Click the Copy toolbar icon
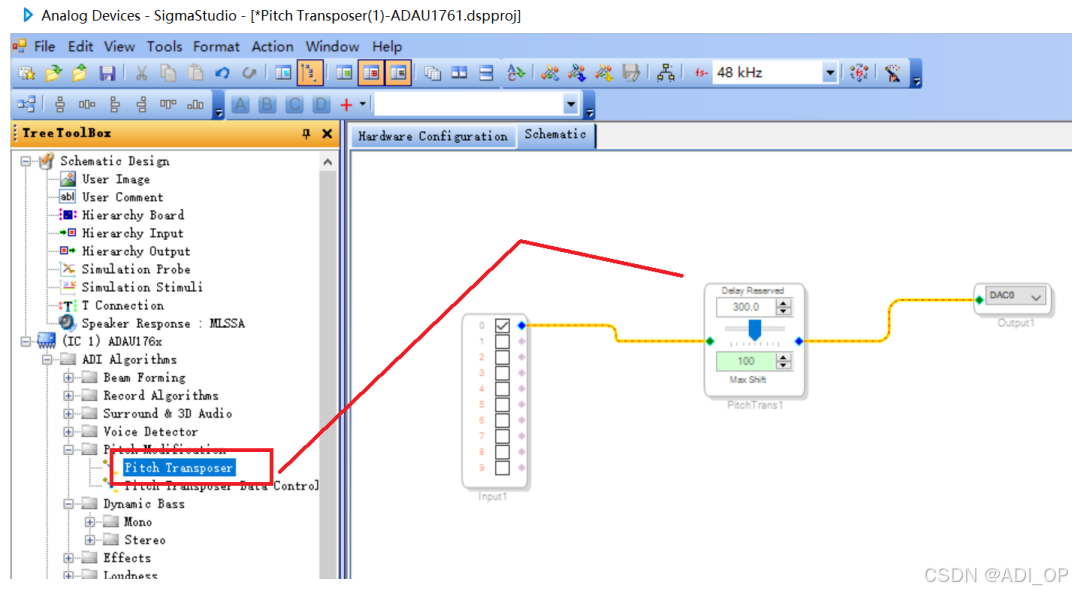 click(168, 73)
